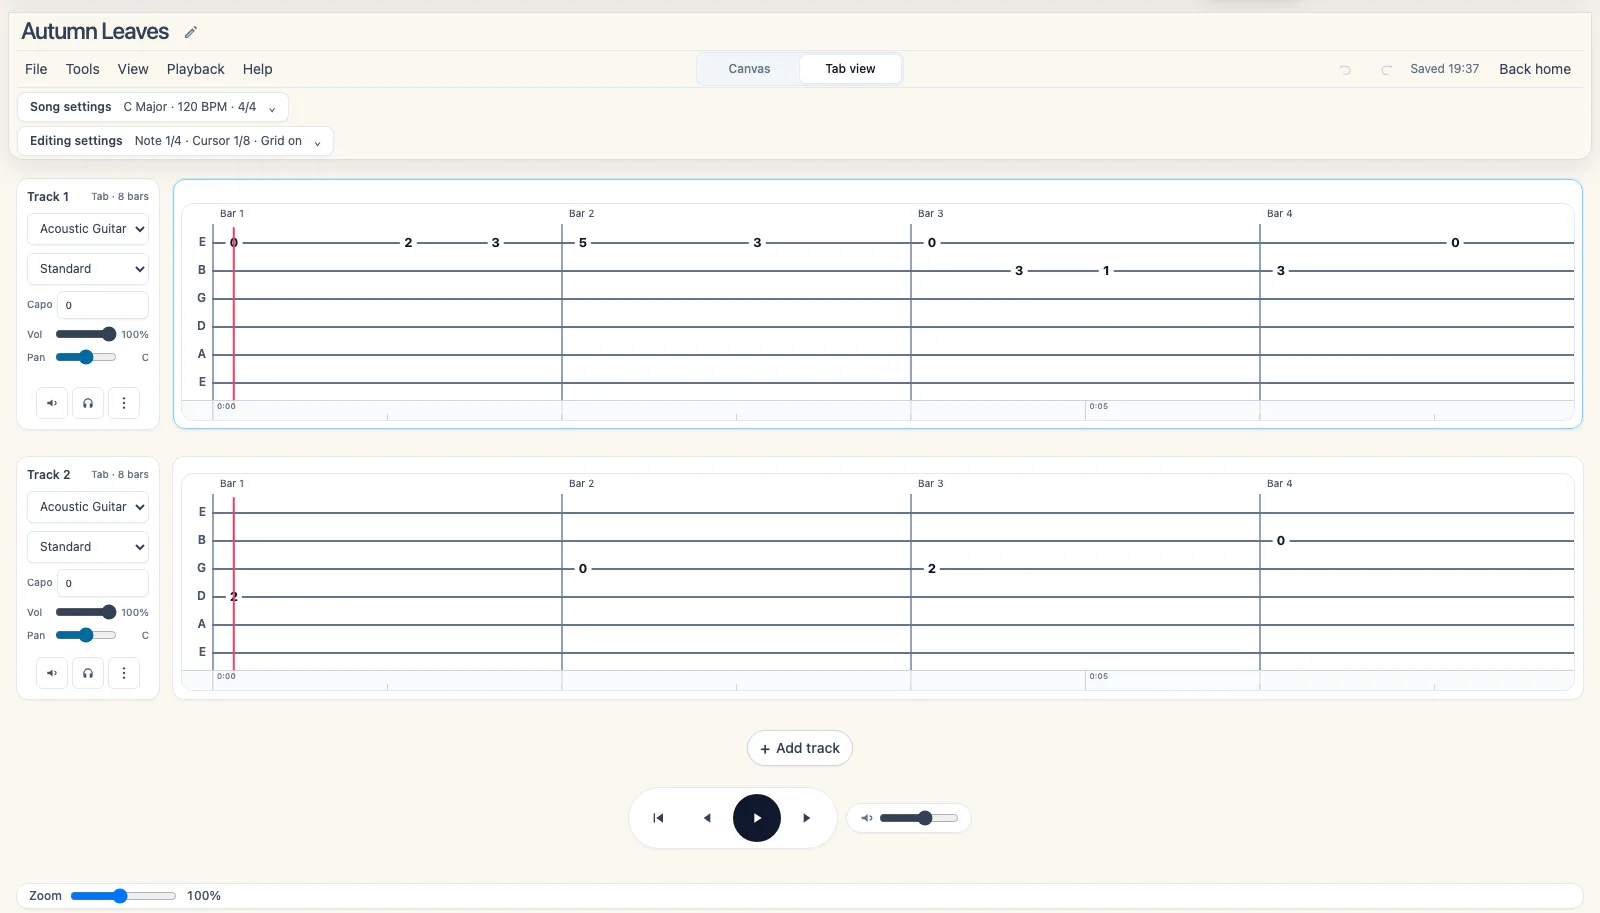1600x913 pixels.
Task: Select fret 5 note in Track 1 Bar 2
Action: tap(583, 243)
